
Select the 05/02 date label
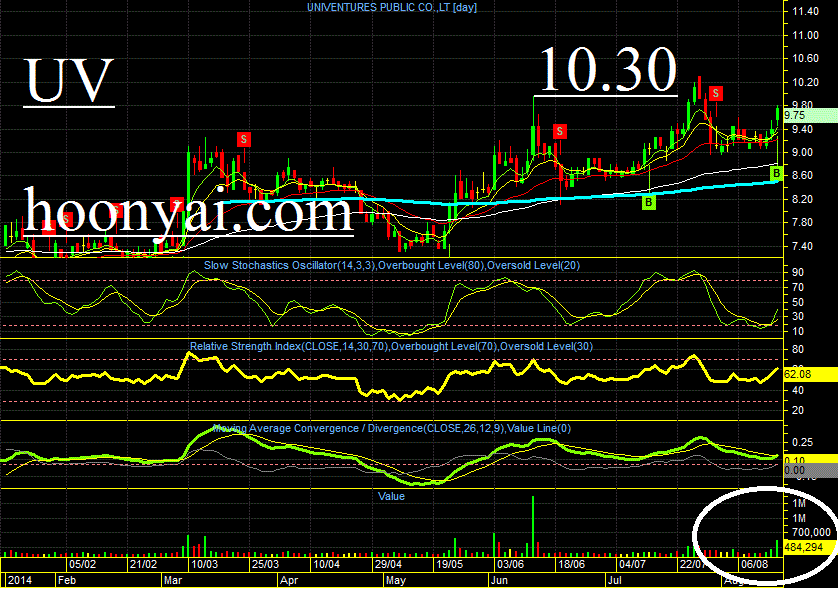(82, 565)
